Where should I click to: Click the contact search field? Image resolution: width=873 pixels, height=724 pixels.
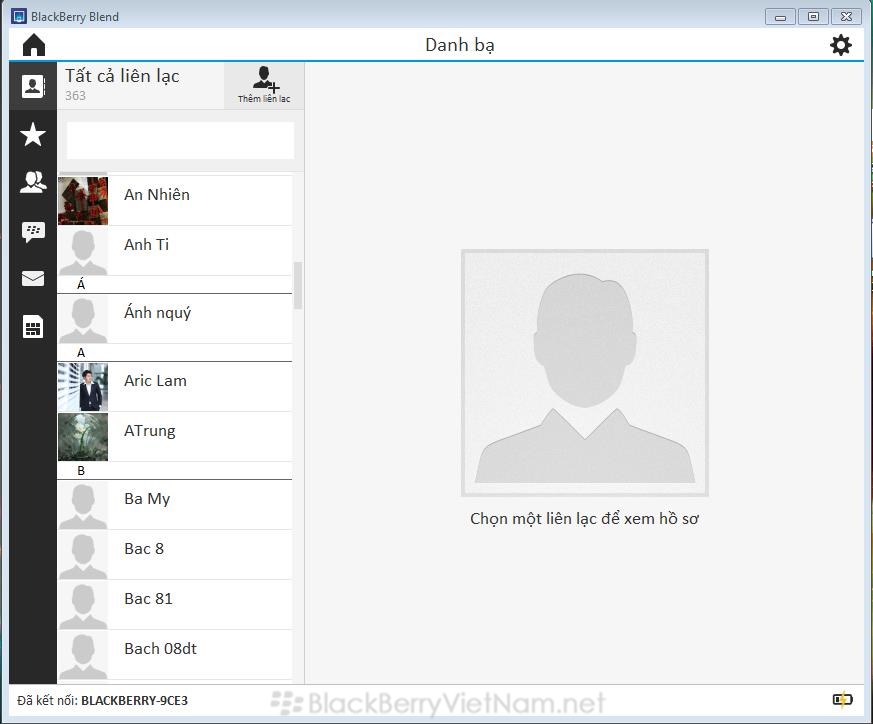[x=180, y=141]
